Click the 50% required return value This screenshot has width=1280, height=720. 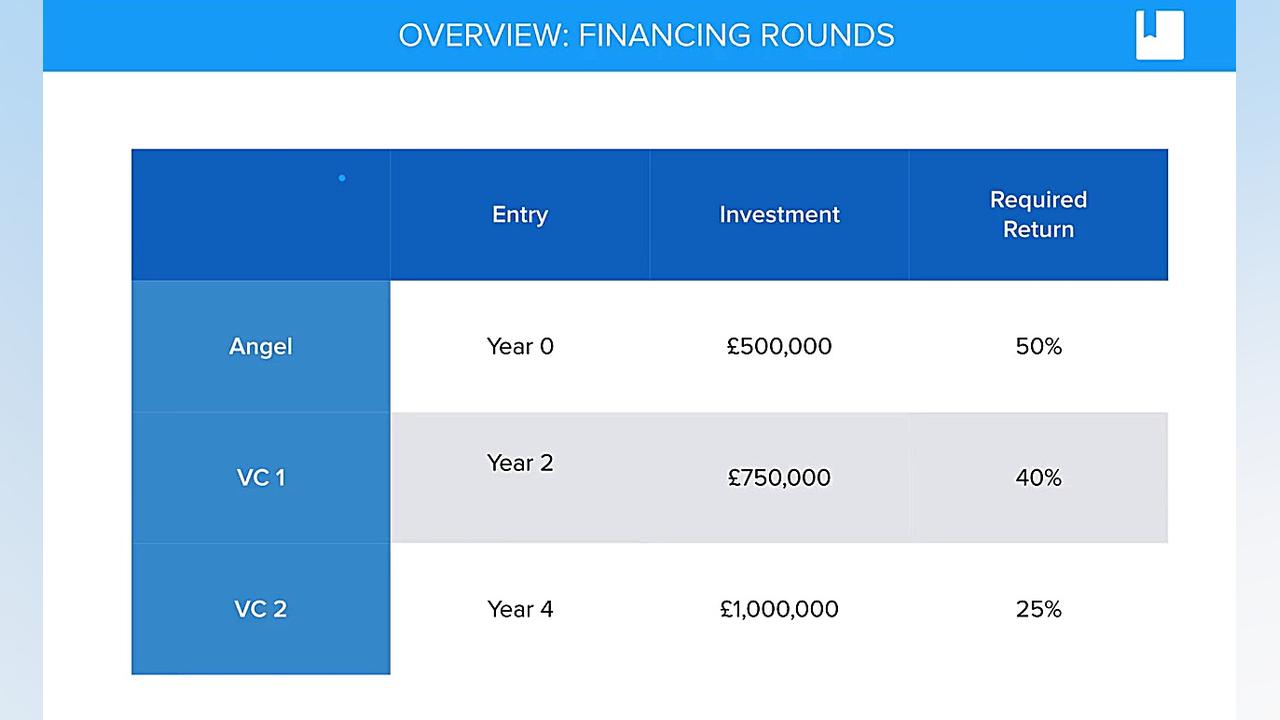click(x=1038, y=346)
